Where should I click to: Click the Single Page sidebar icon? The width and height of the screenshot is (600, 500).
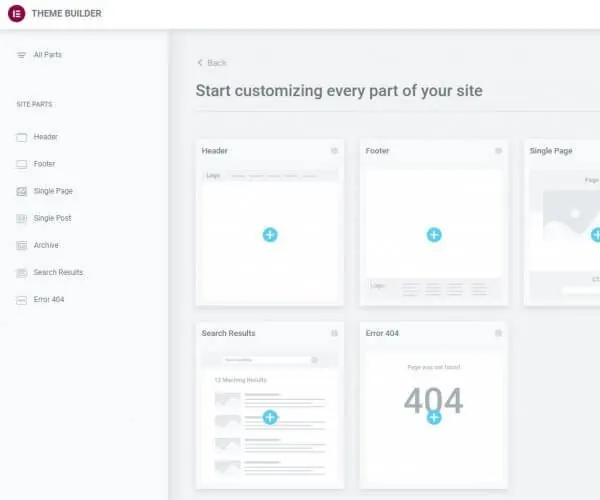tap(21, 191)
